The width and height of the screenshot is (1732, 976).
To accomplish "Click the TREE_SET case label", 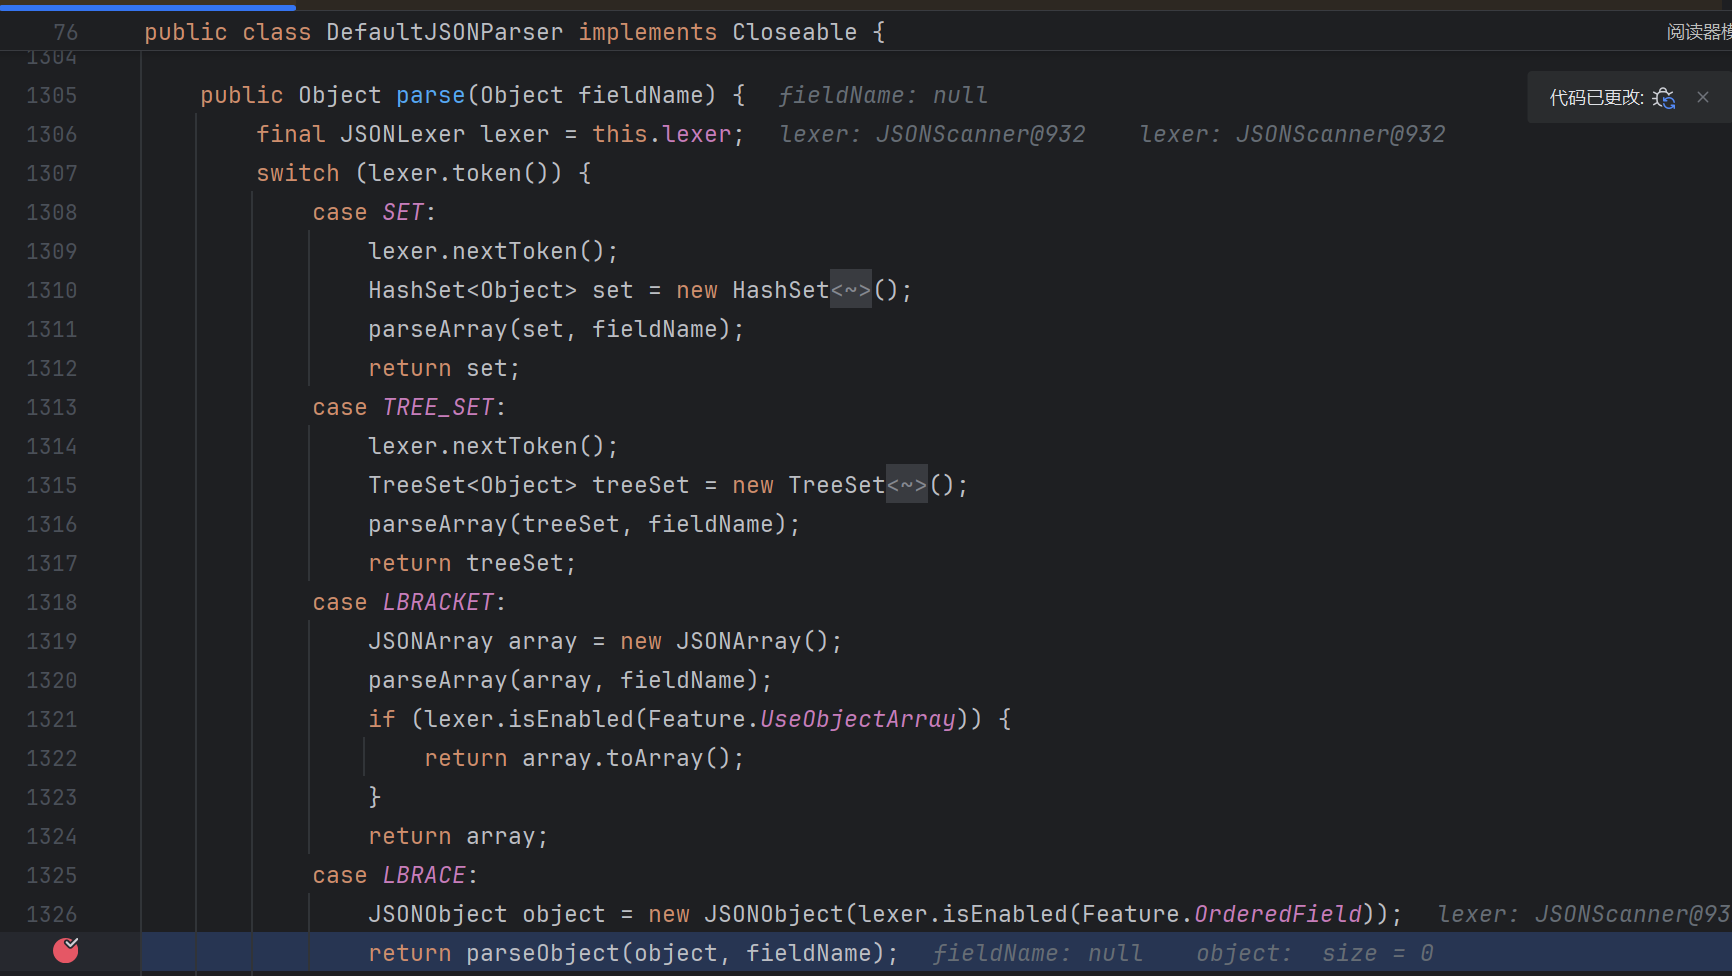I will [x=438, y=407].
